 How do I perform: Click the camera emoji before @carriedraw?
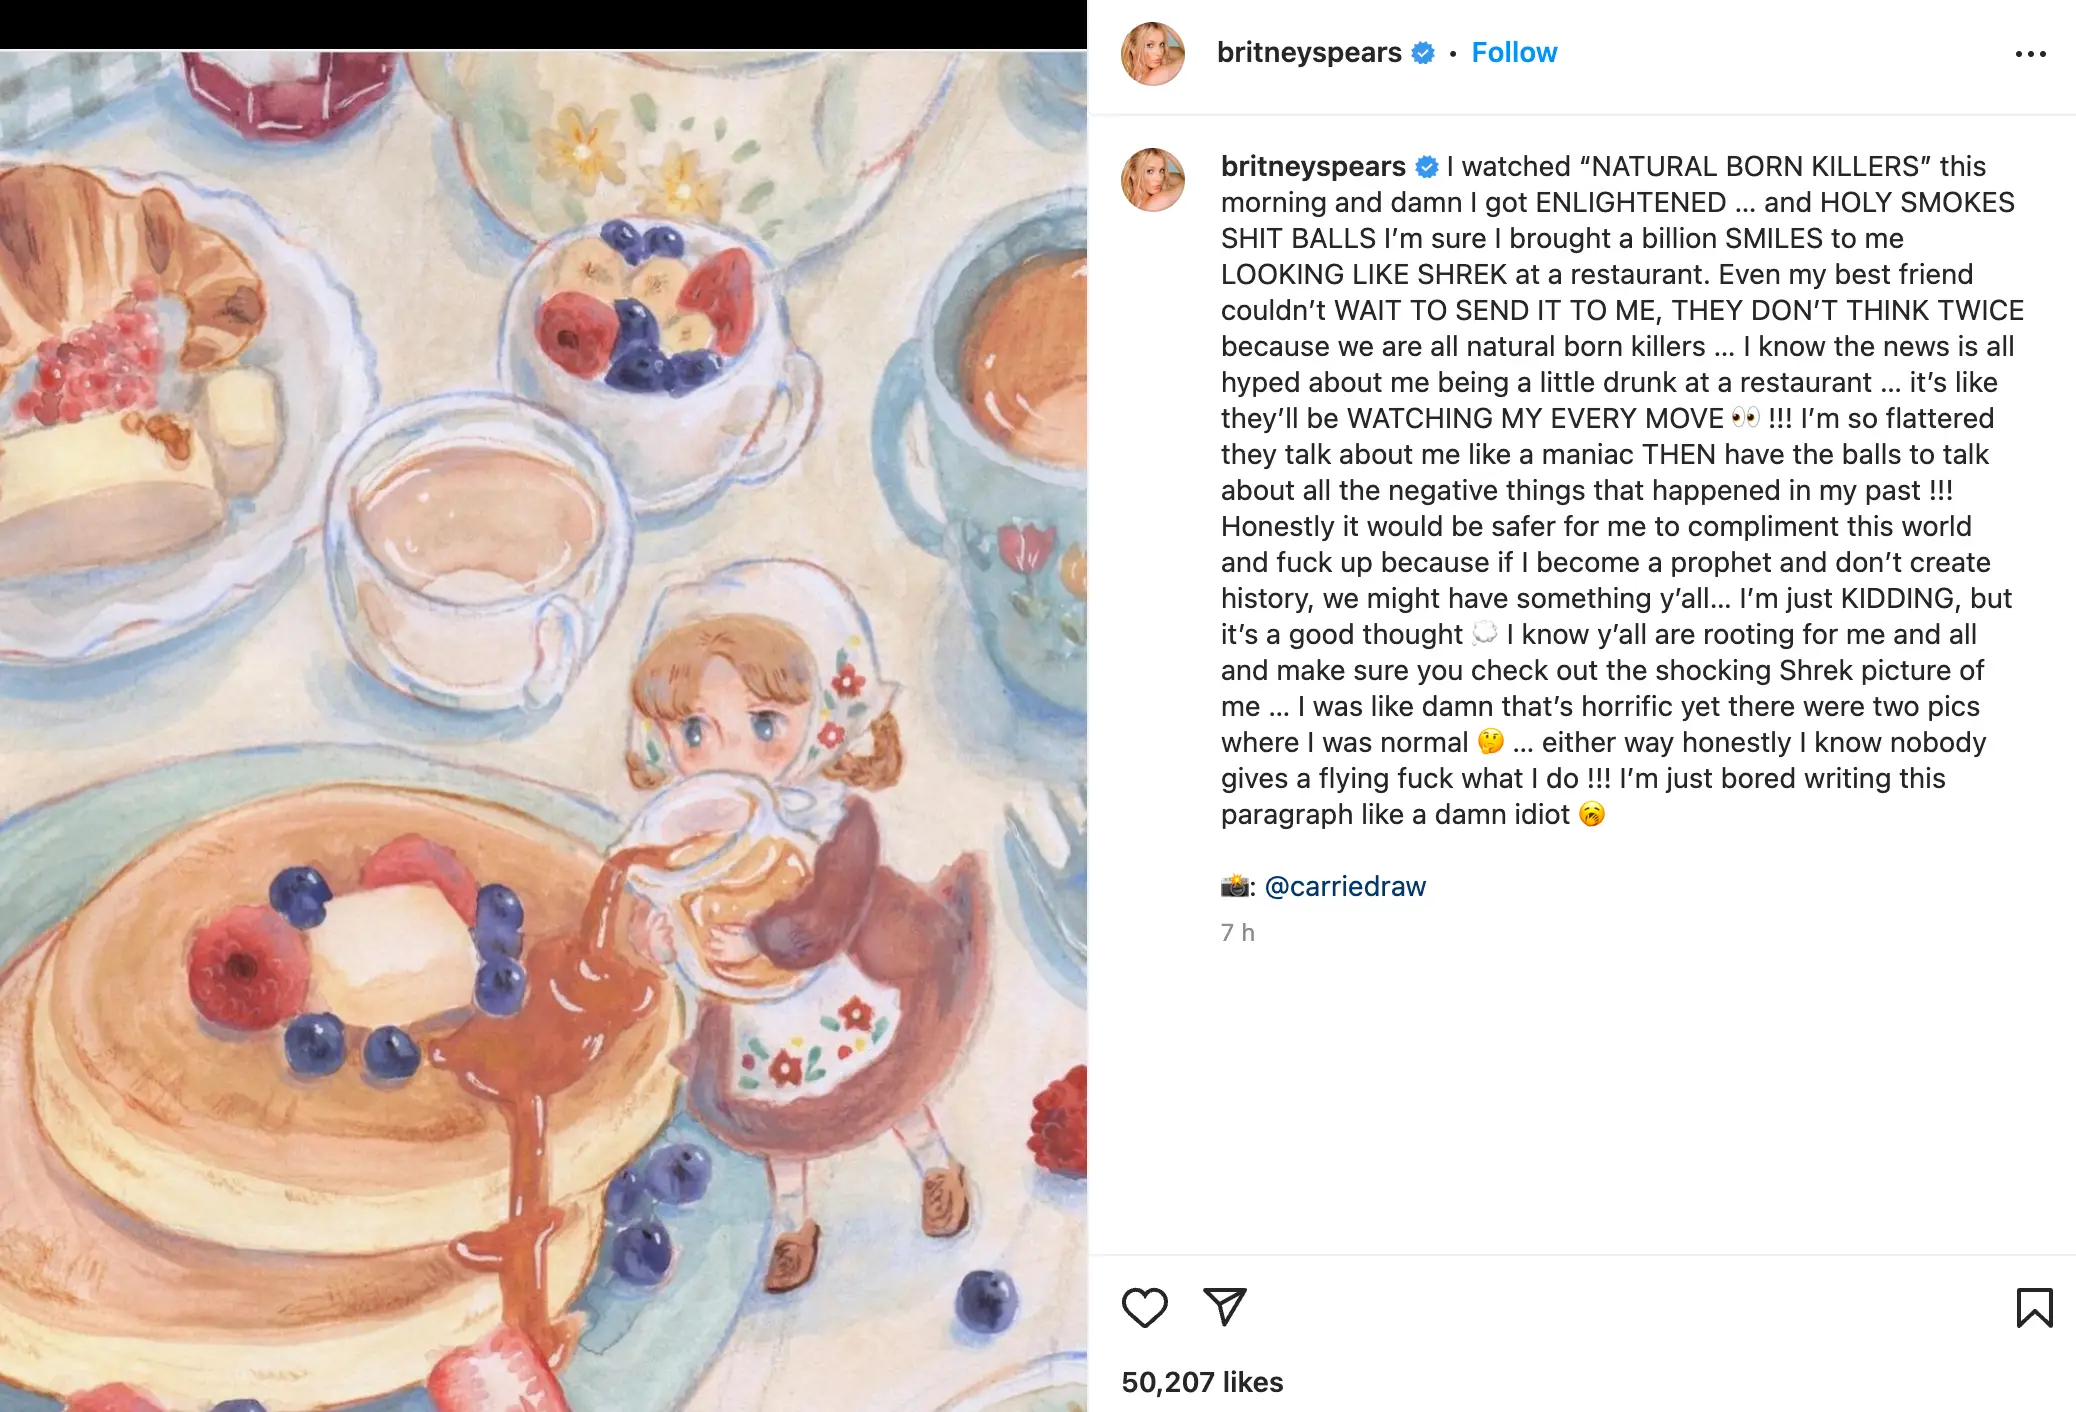[1234, 885]
